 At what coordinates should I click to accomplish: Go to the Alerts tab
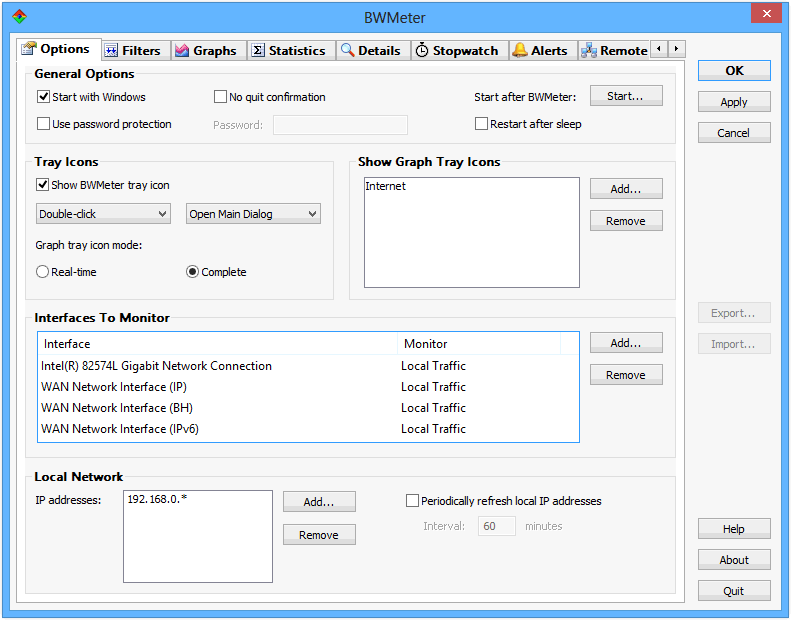pyautogui.click(x=542, y=51)
